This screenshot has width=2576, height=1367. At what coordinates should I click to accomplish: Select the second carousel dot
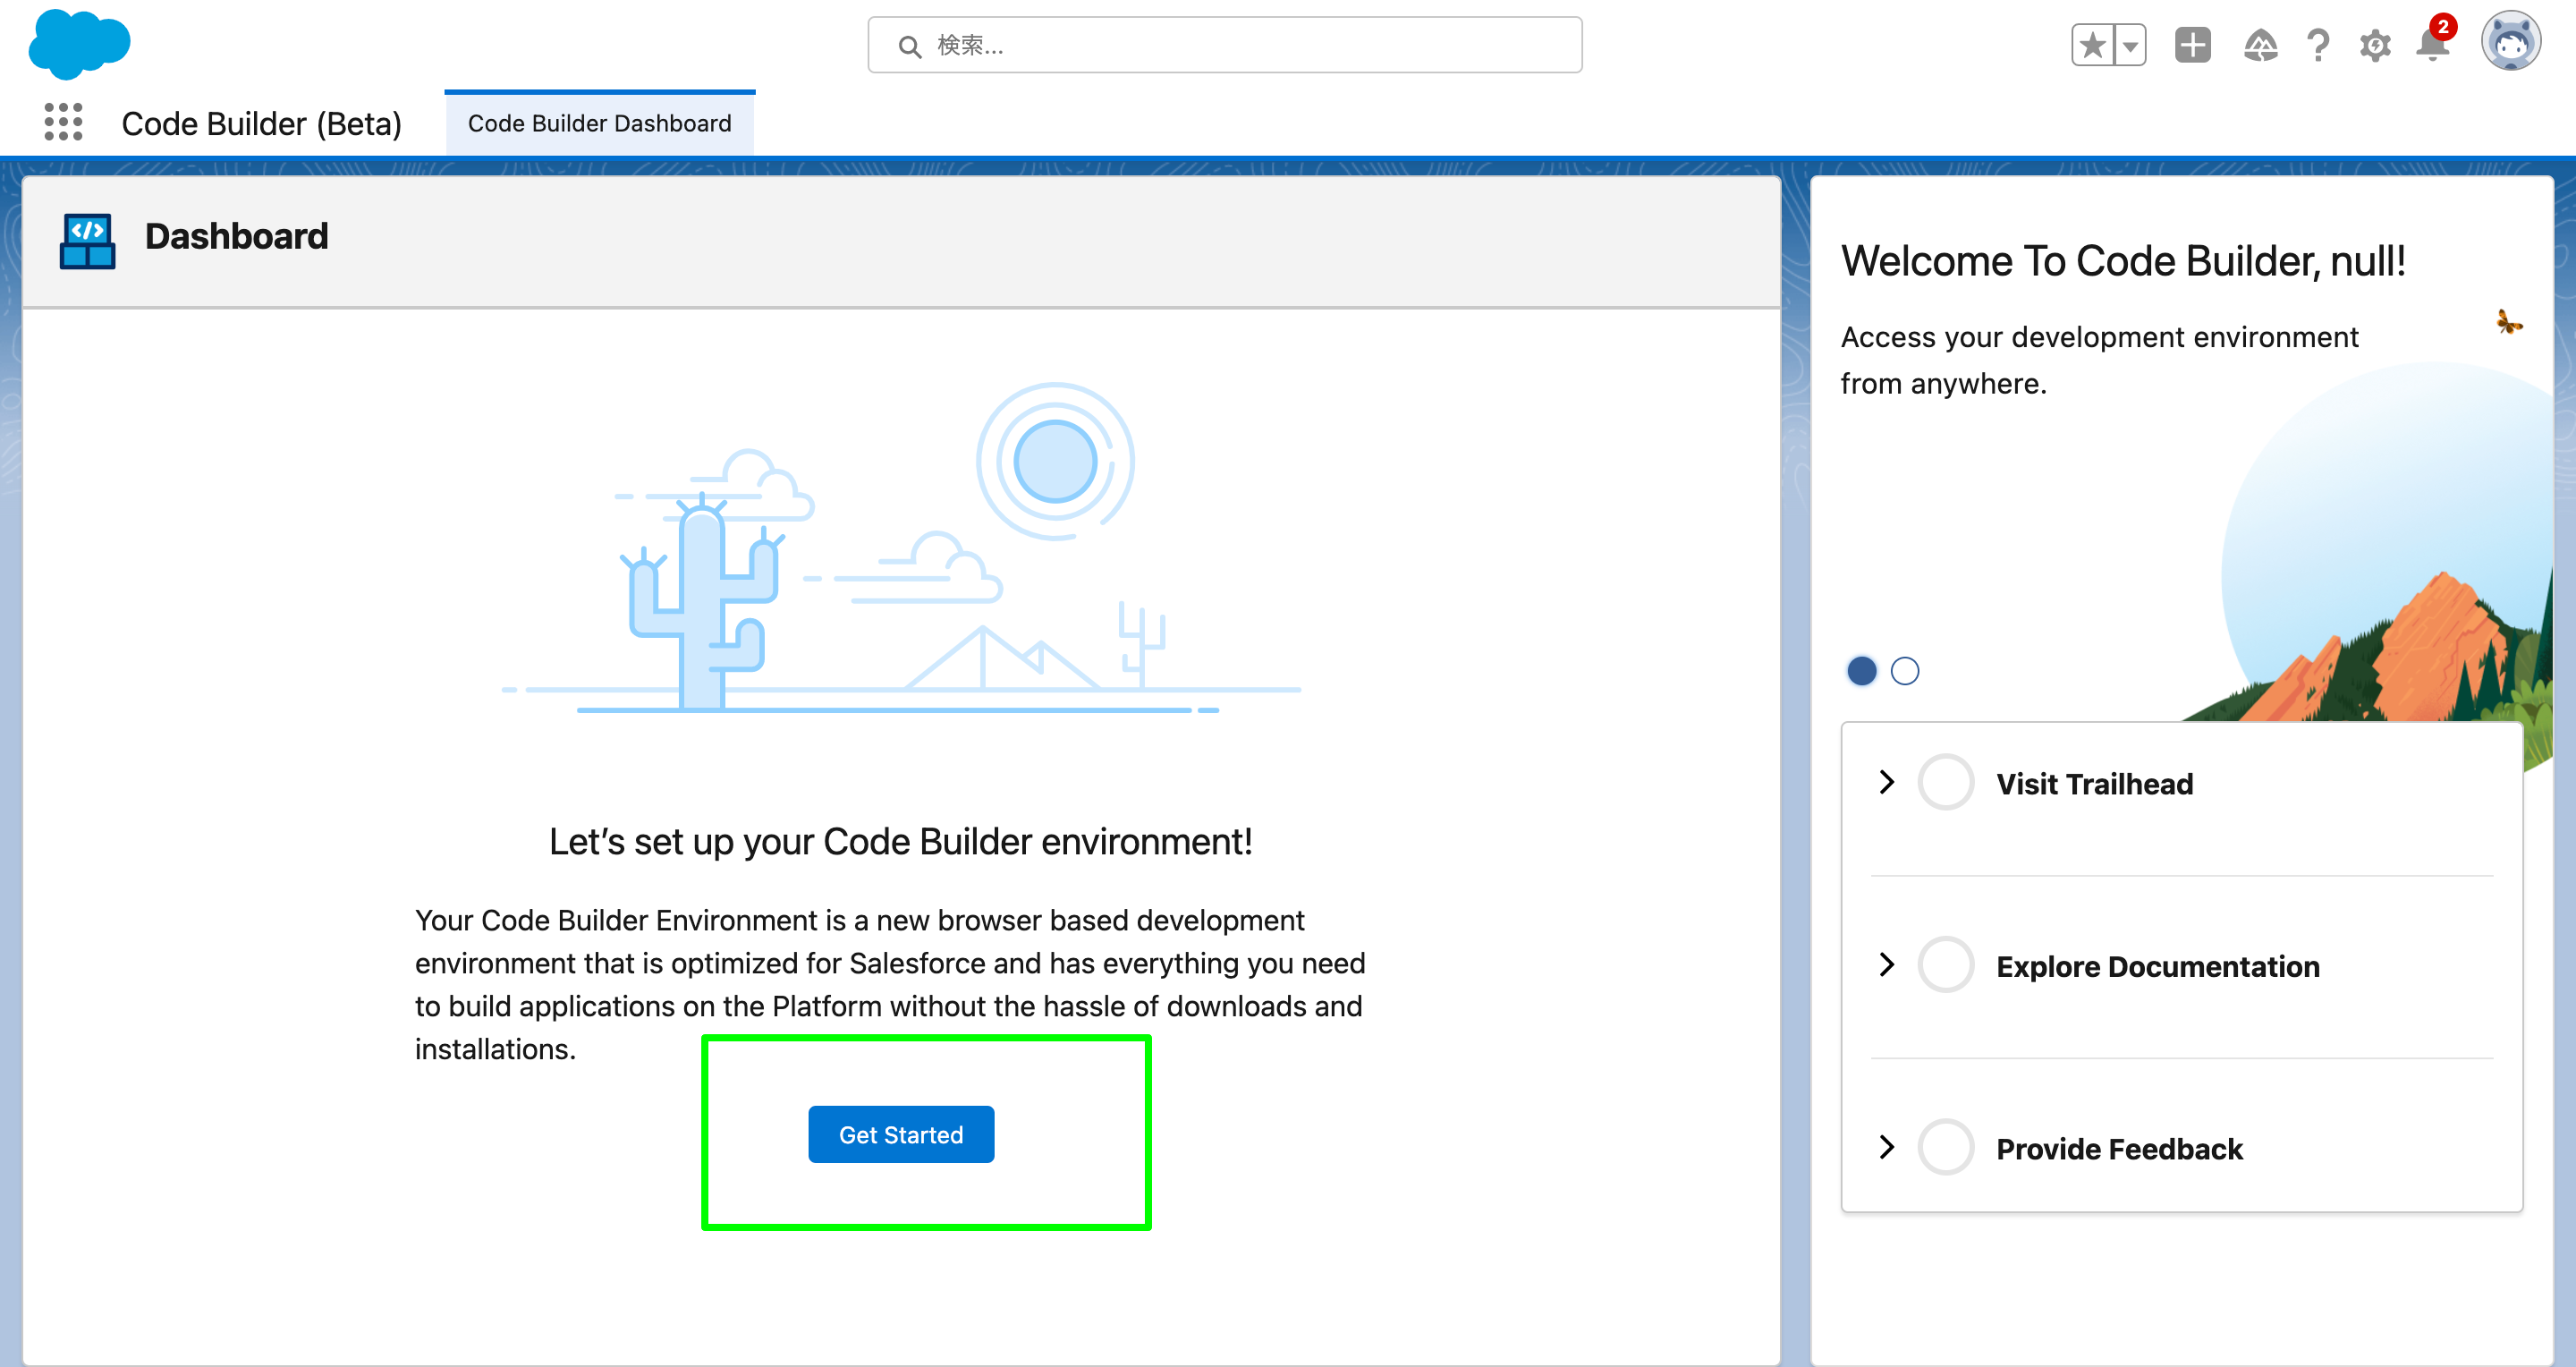point(1905,671)
